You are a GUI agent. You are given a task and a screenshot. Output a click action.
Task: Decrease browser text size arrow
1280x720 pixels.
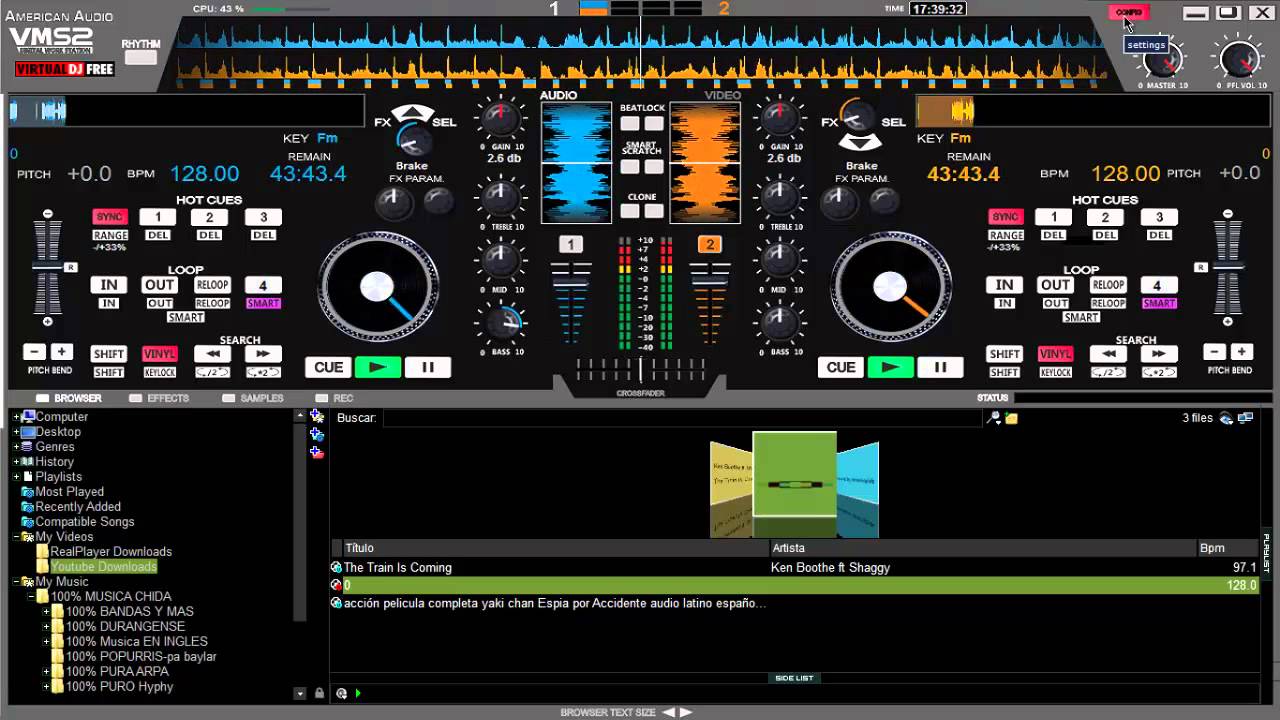(x=669, y=713)
